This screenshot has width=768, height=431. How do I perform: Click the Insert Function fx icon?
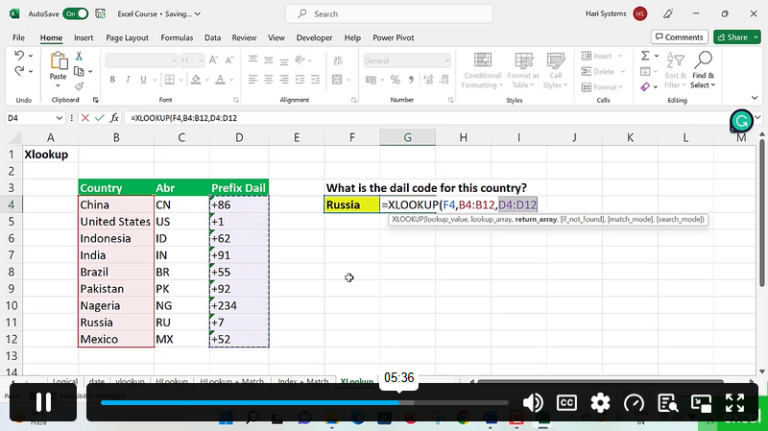click(114, 118)
